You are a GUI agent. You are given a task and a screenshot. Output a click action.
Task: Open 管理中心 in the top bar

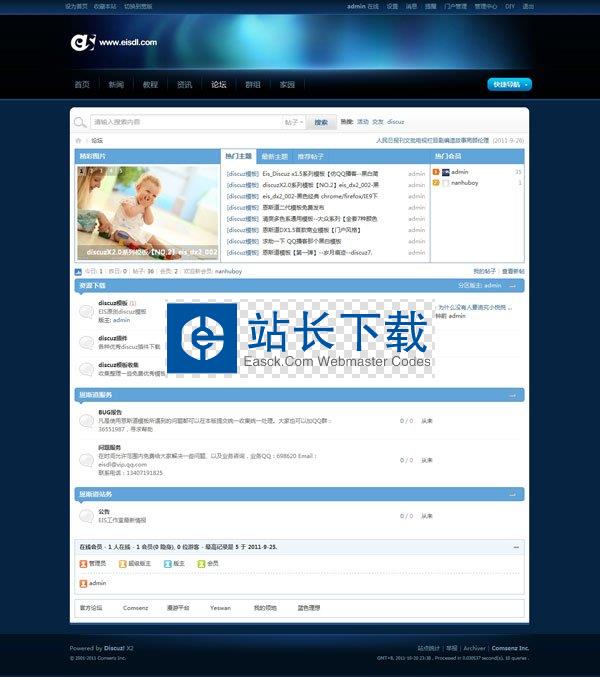(486, 6)
